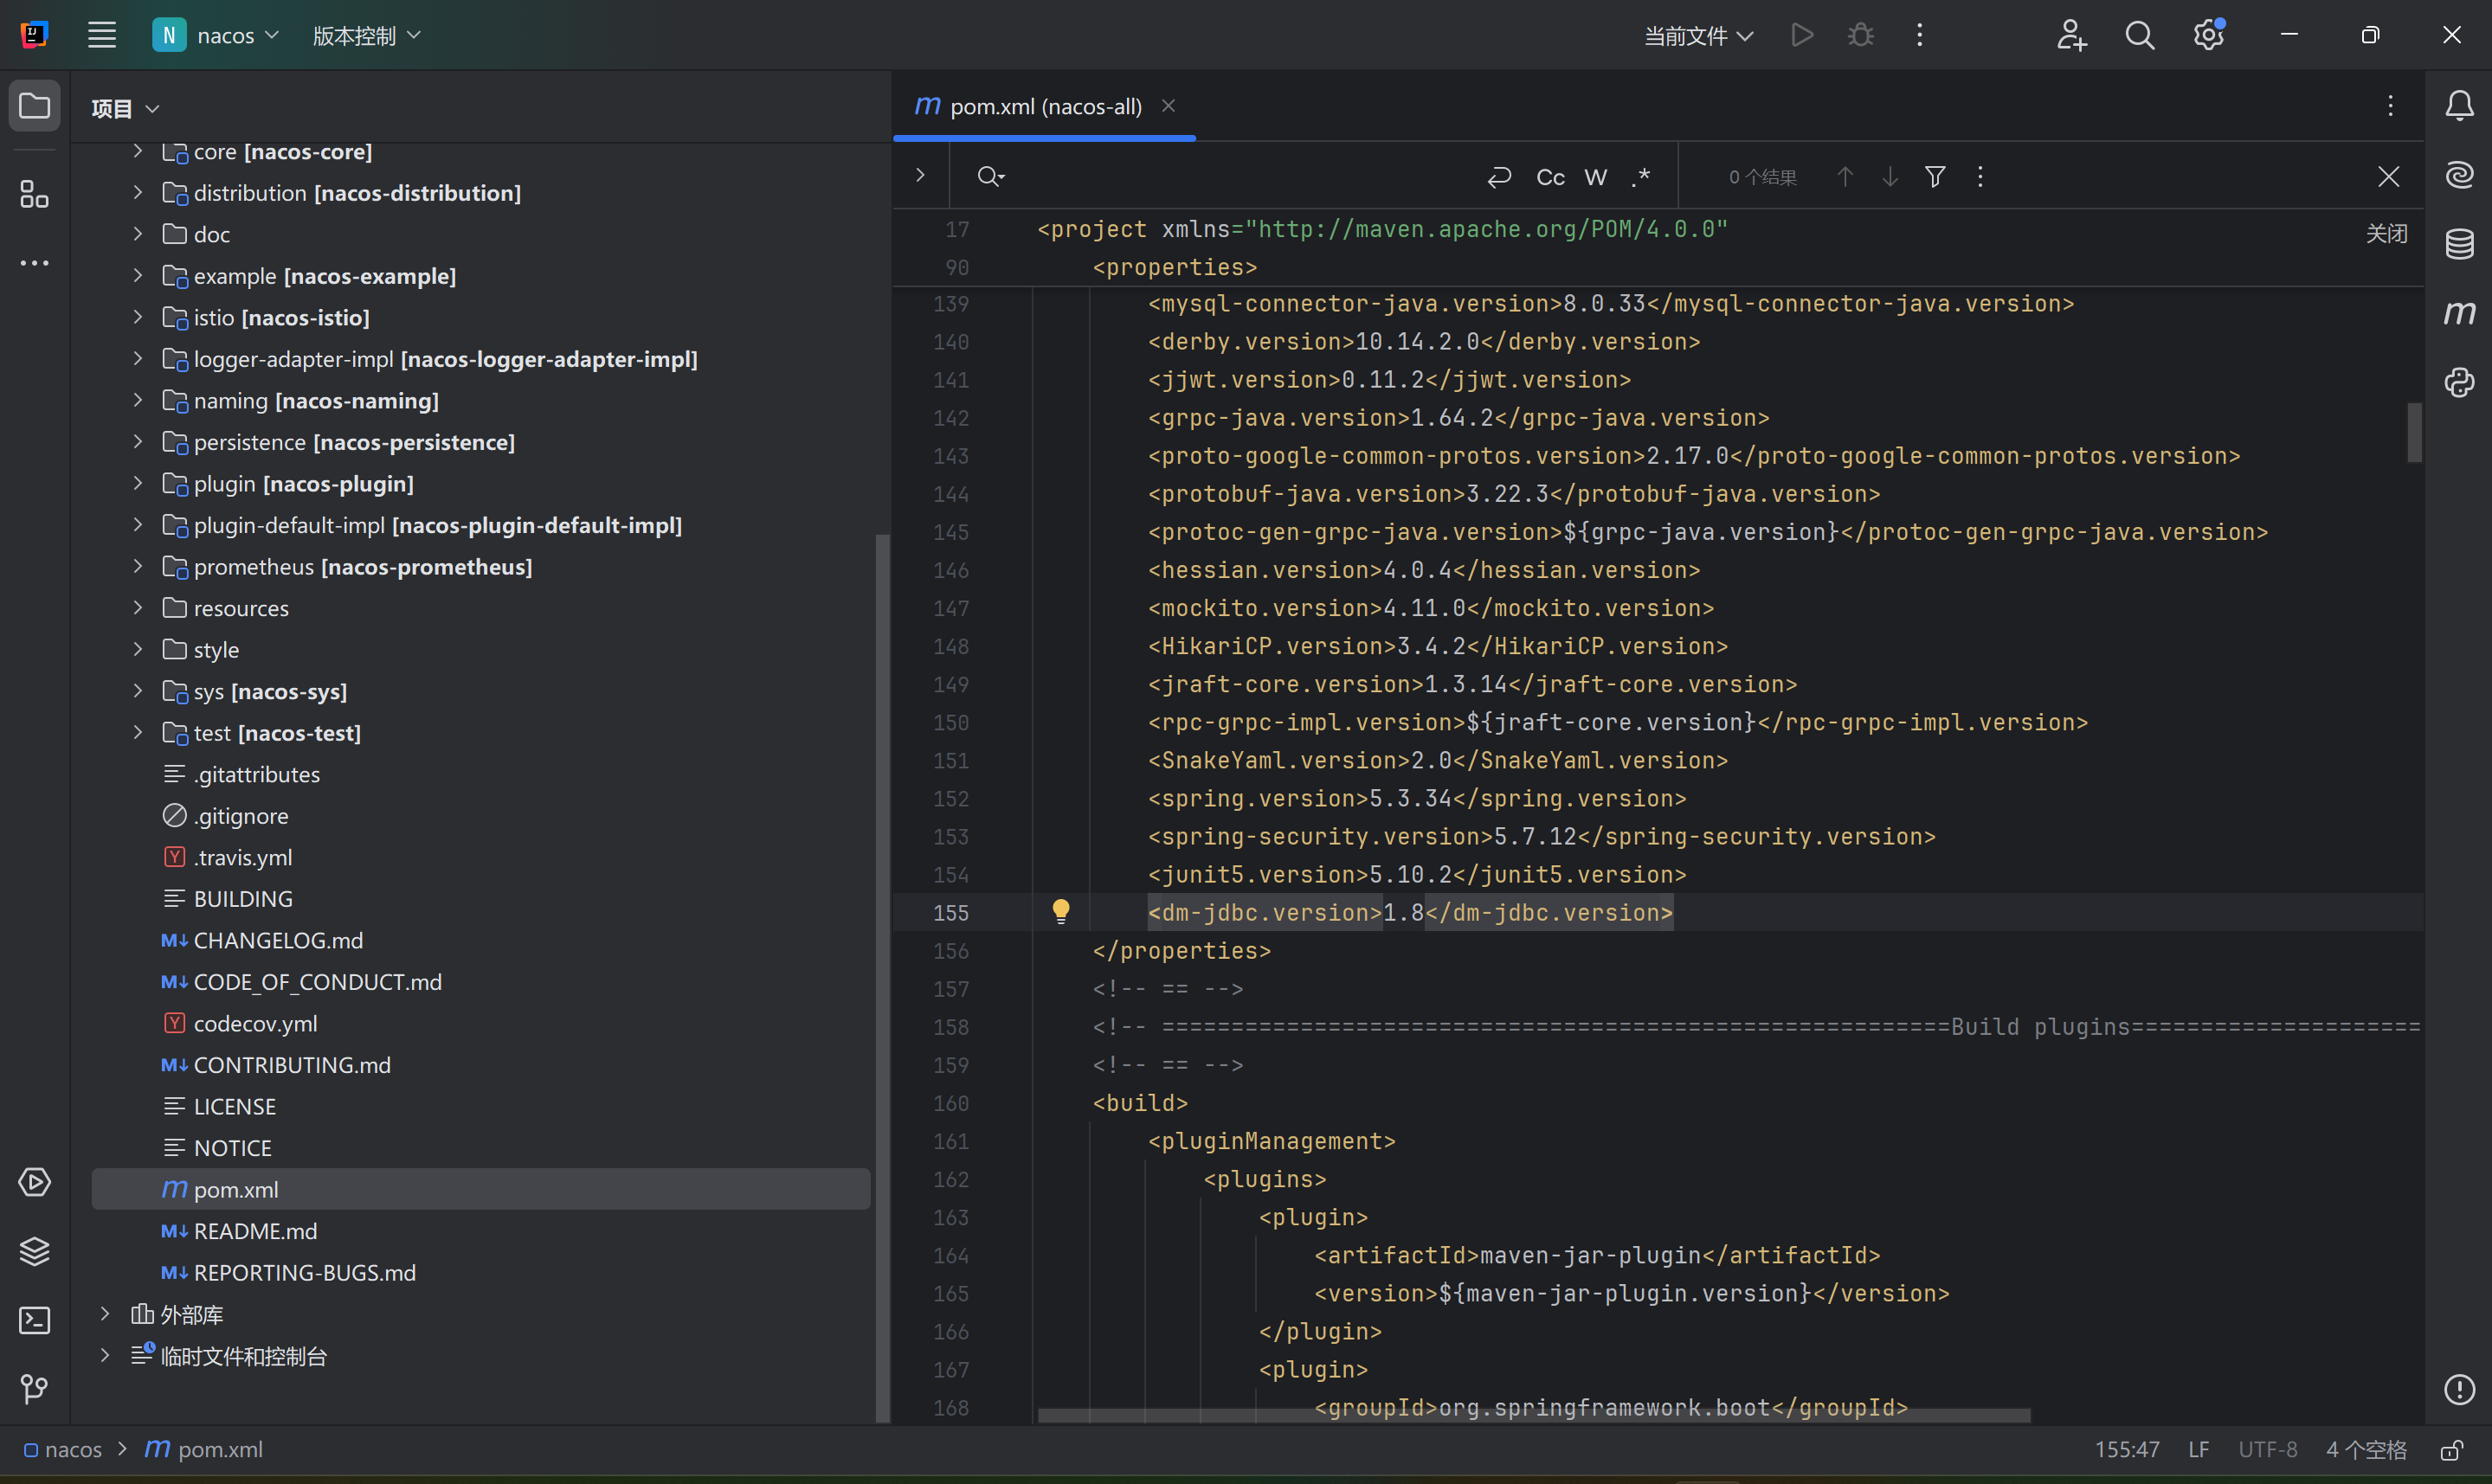Click UTF-8 encoding in status bar
2492x1484 pixels.
click(x=2267, y=1449)
